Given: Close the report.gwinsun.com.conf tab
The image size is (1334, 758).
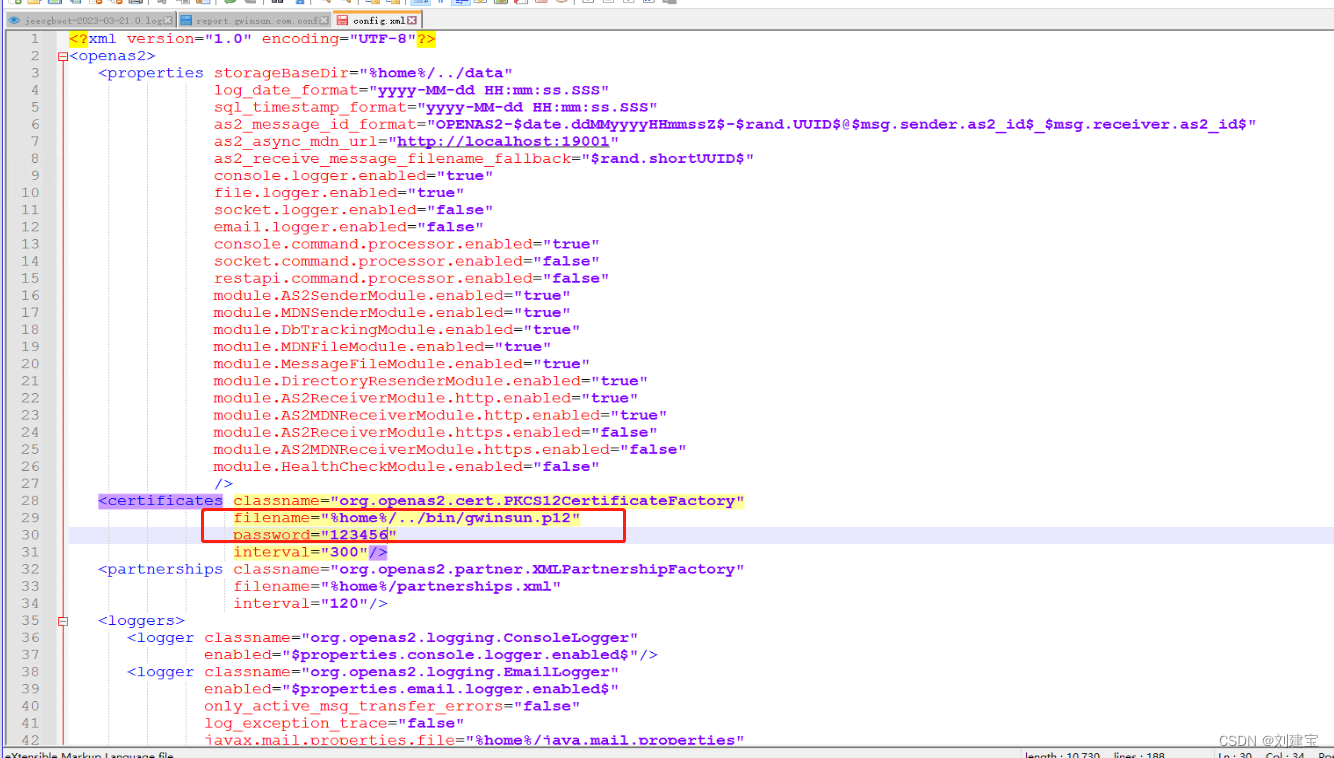Looking at the screenshot, I should pyautogui.click(x=323, y=20).
